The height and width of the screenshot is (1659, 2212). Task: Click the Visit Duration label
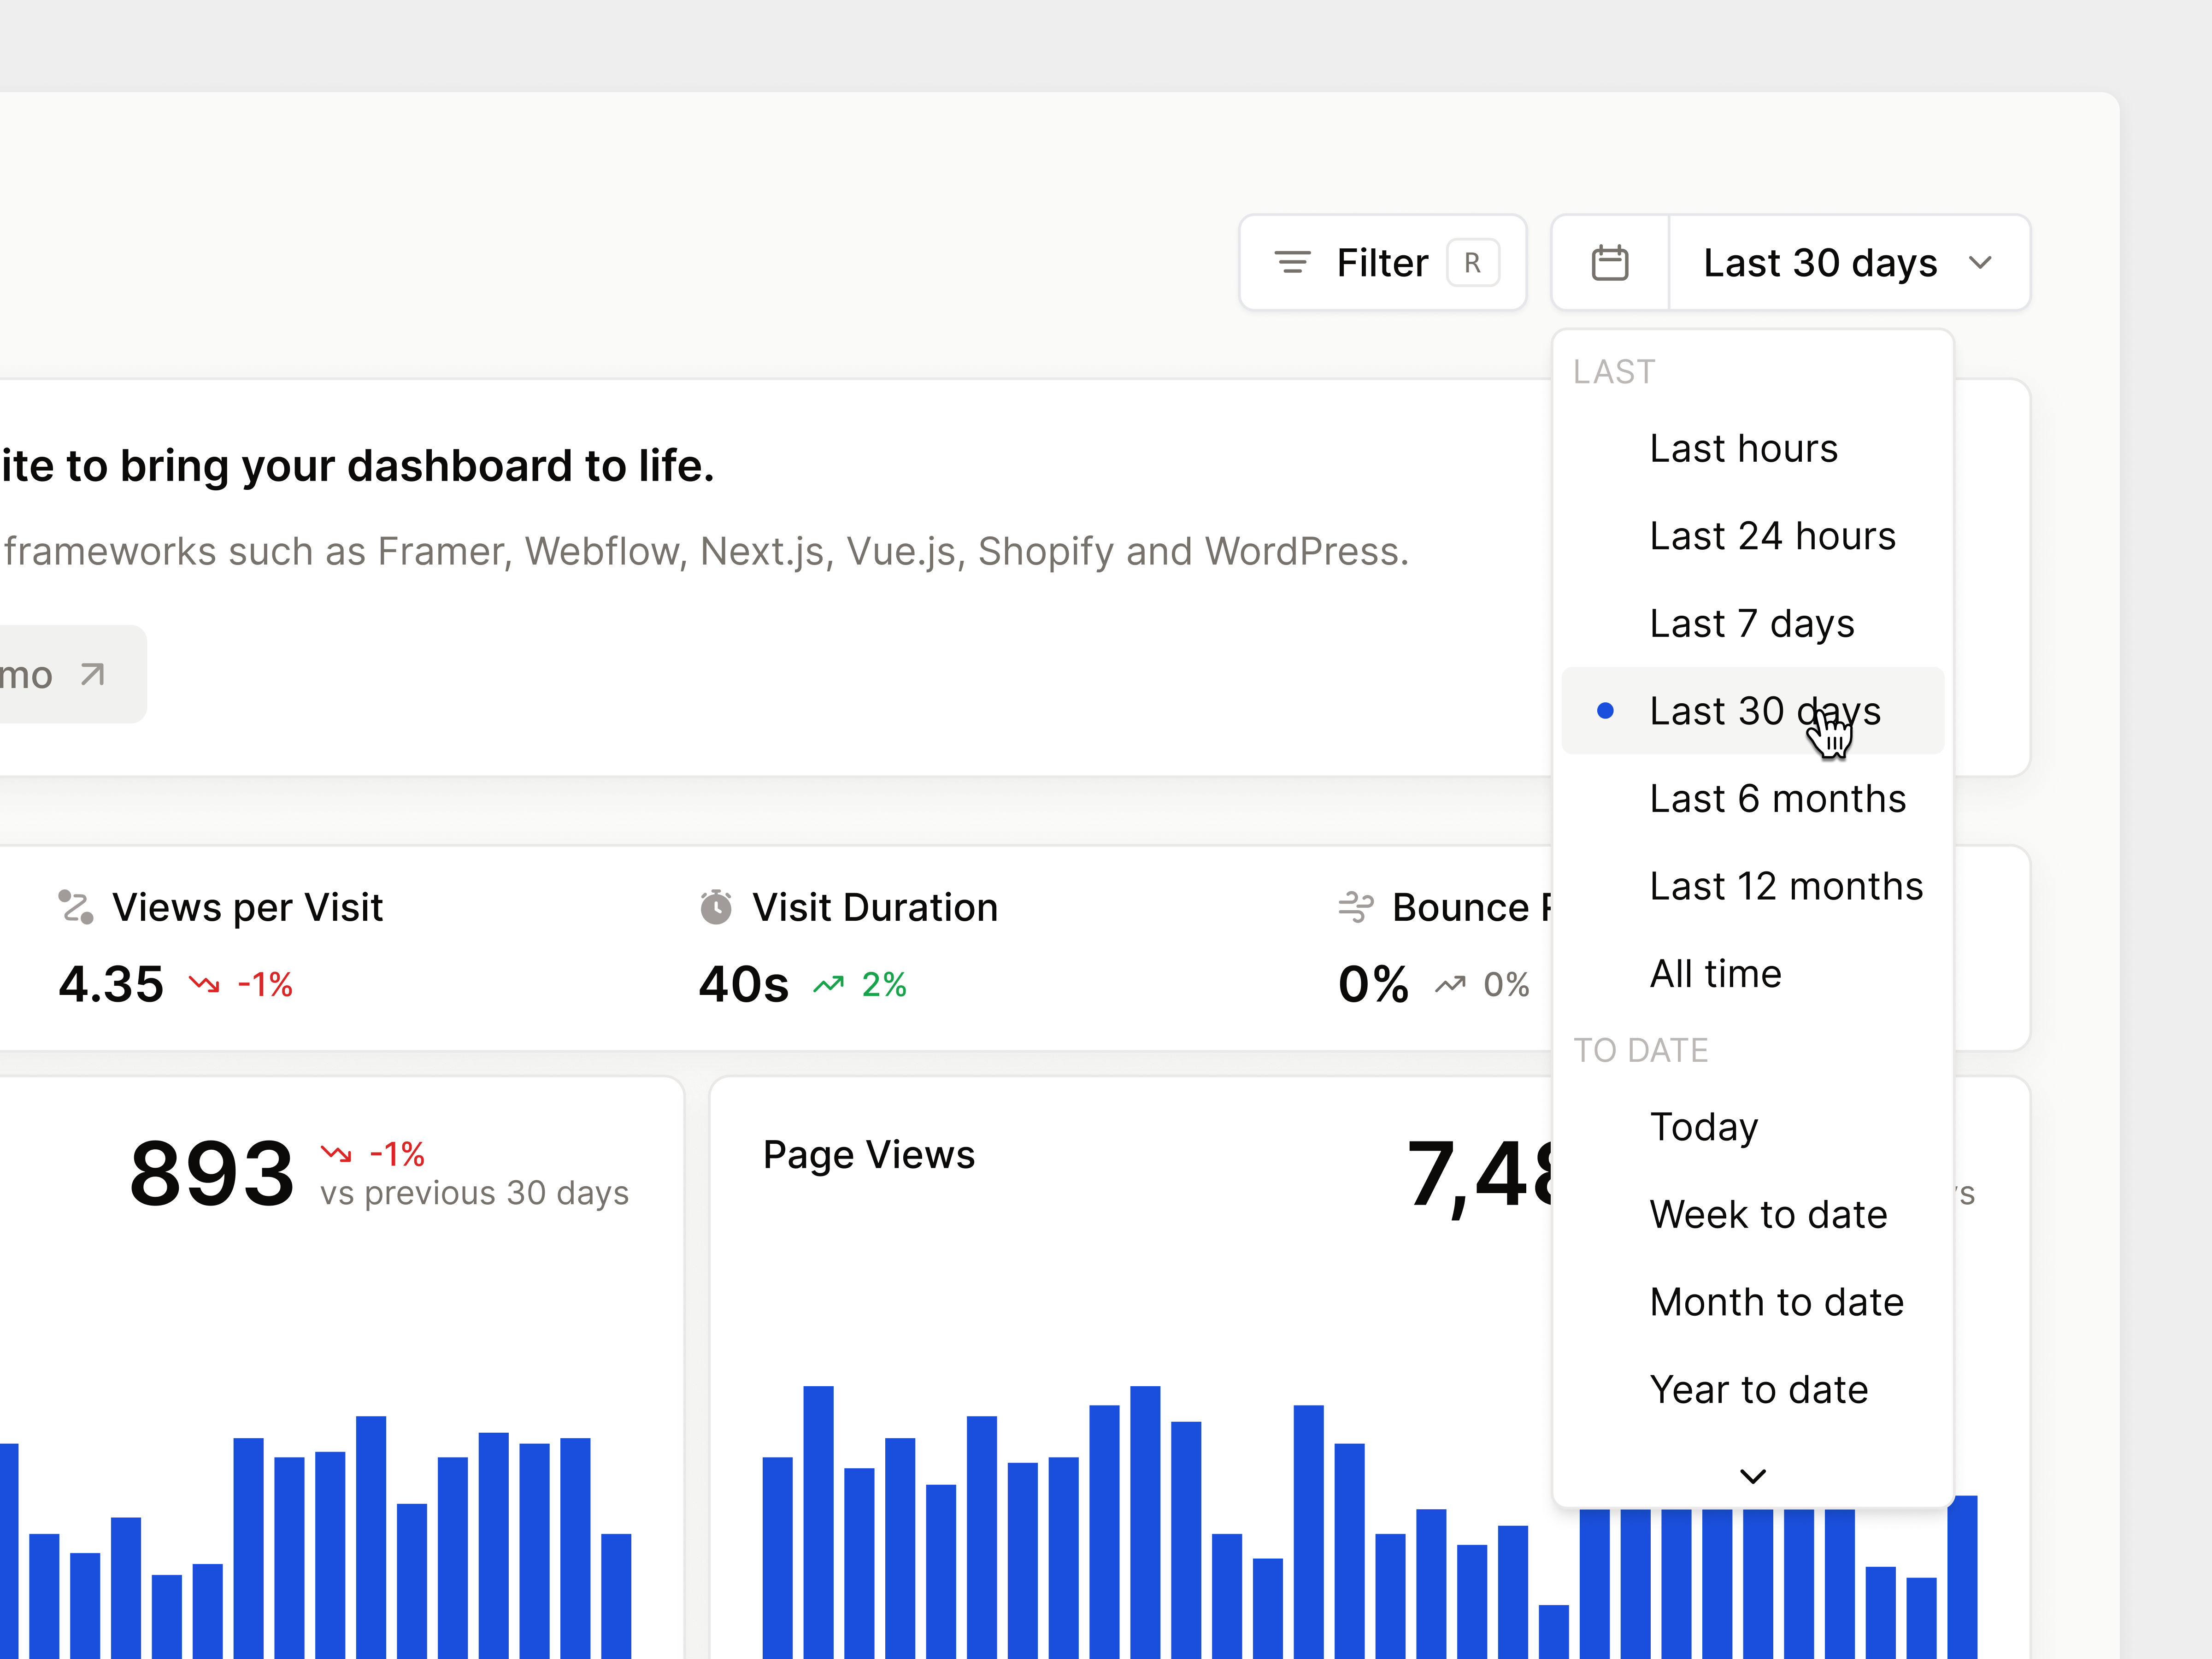point(875,908)
